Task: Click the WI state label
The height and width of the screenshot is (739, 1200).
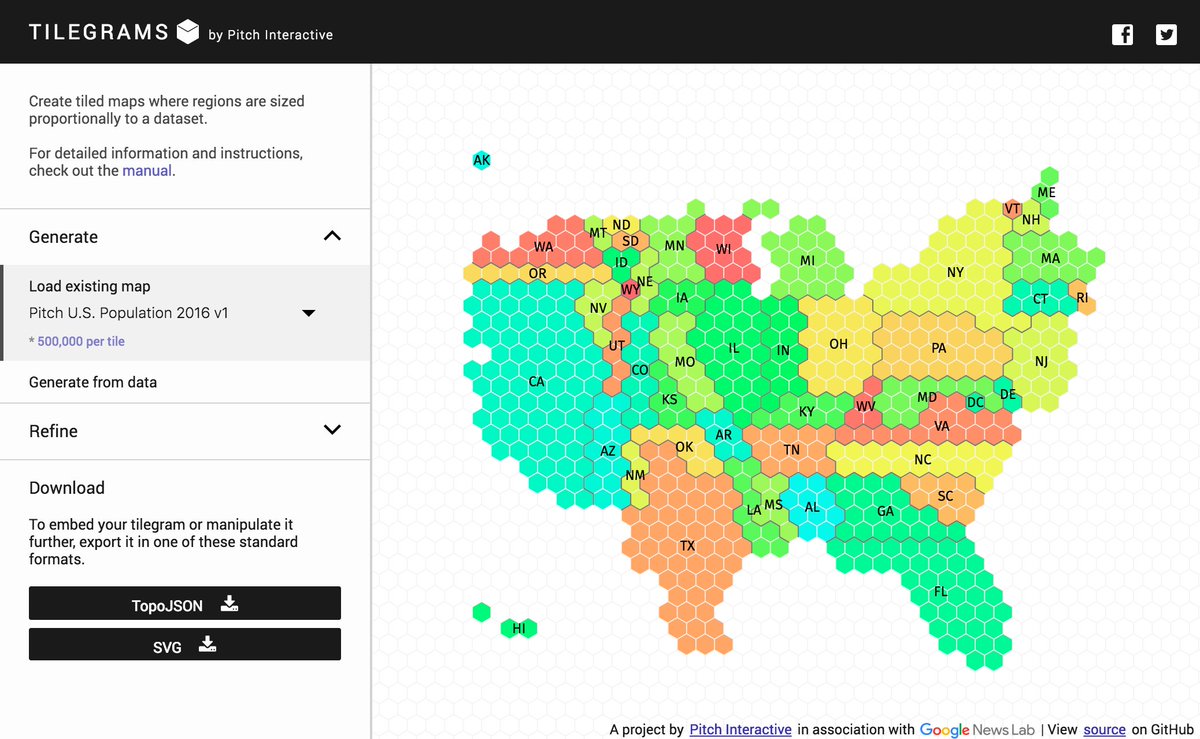Action: coord(724,249)
